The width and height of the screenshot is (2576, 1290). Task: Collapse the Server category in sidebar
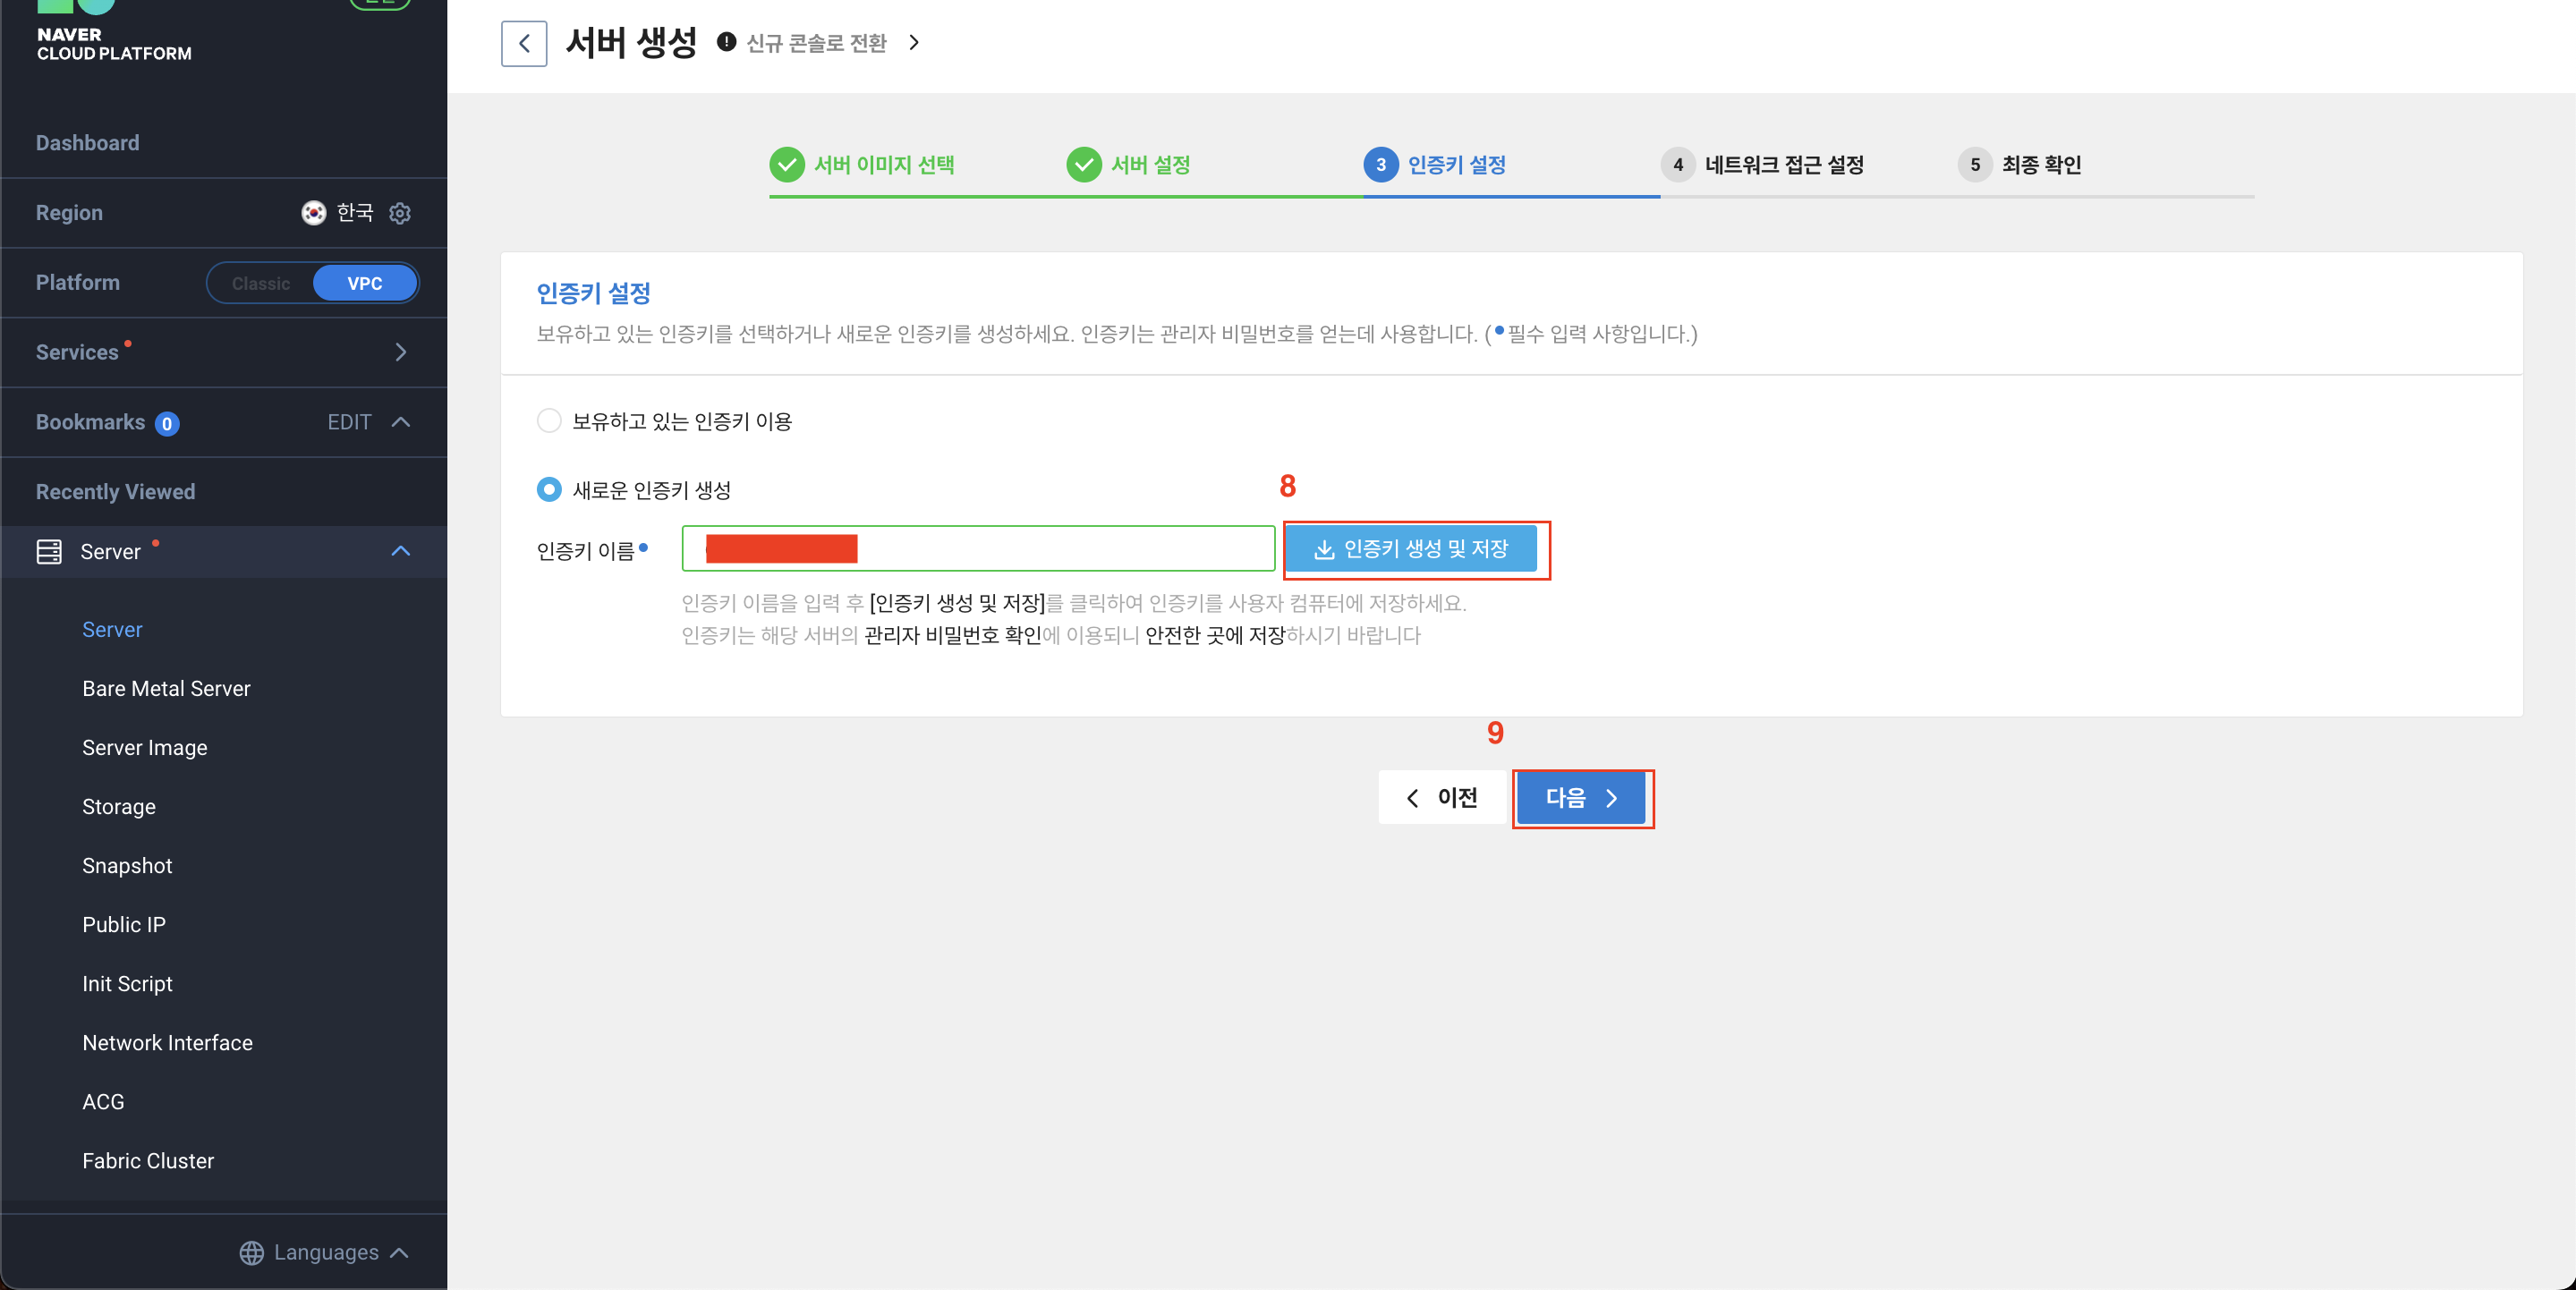(x=401, y=552)
